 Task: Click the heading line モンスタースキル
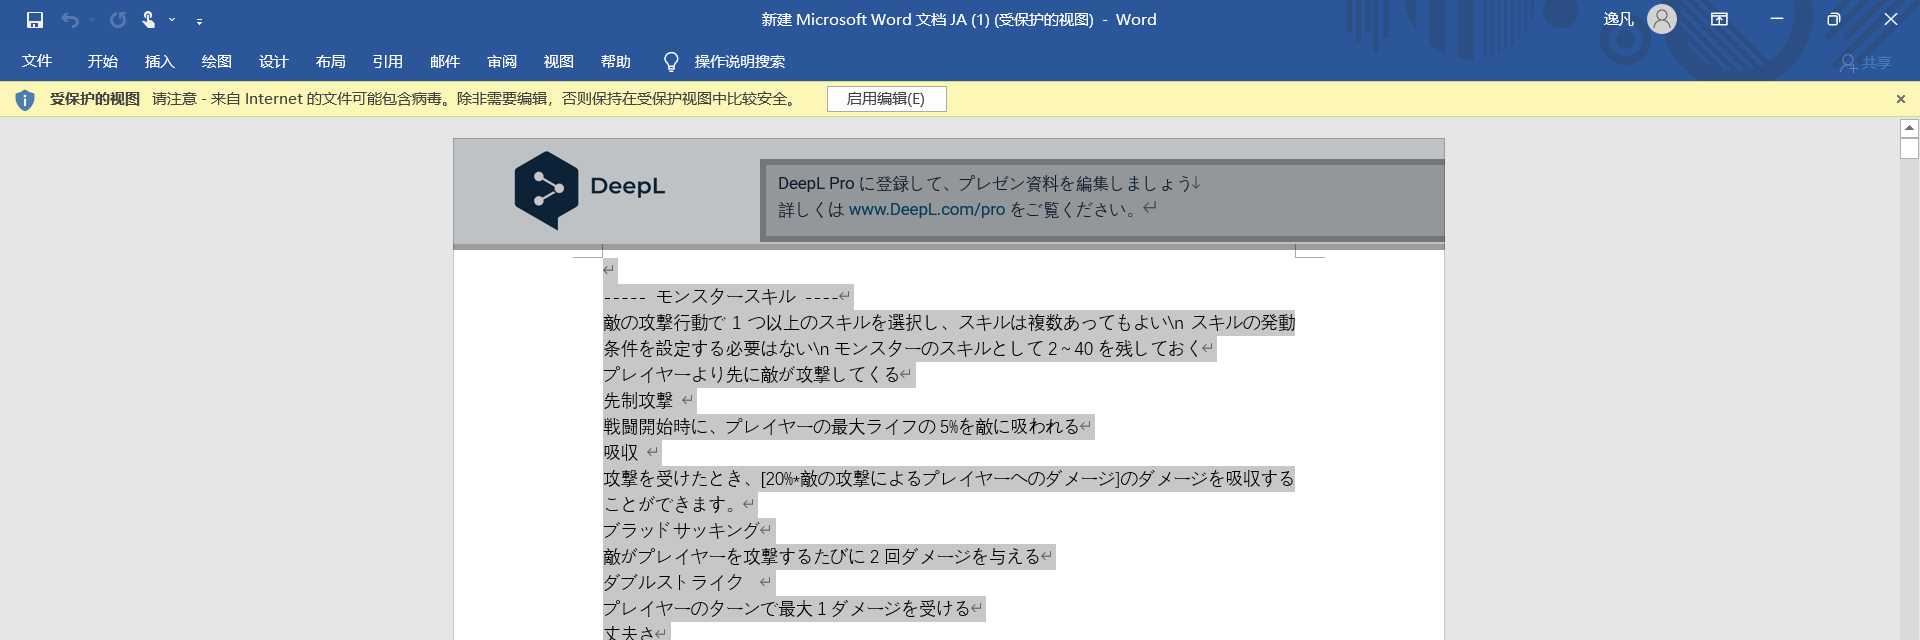pyautogui.click(x=726, y=296)
